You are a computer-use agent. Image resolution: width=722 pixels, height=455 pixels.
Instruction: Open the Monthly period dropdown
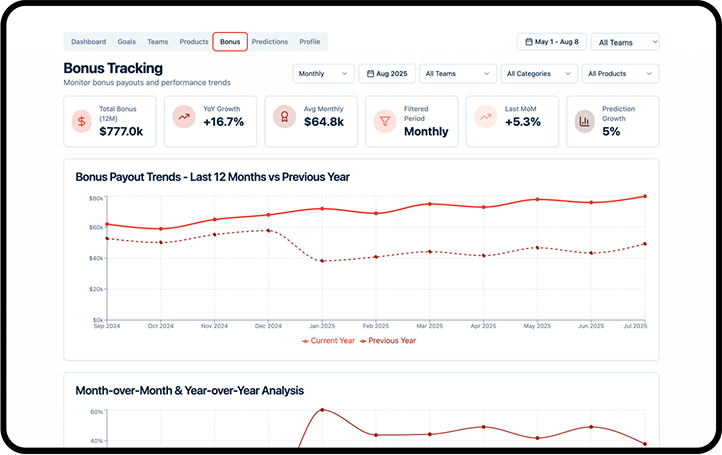pyautogui.click(x=324, y=73)
